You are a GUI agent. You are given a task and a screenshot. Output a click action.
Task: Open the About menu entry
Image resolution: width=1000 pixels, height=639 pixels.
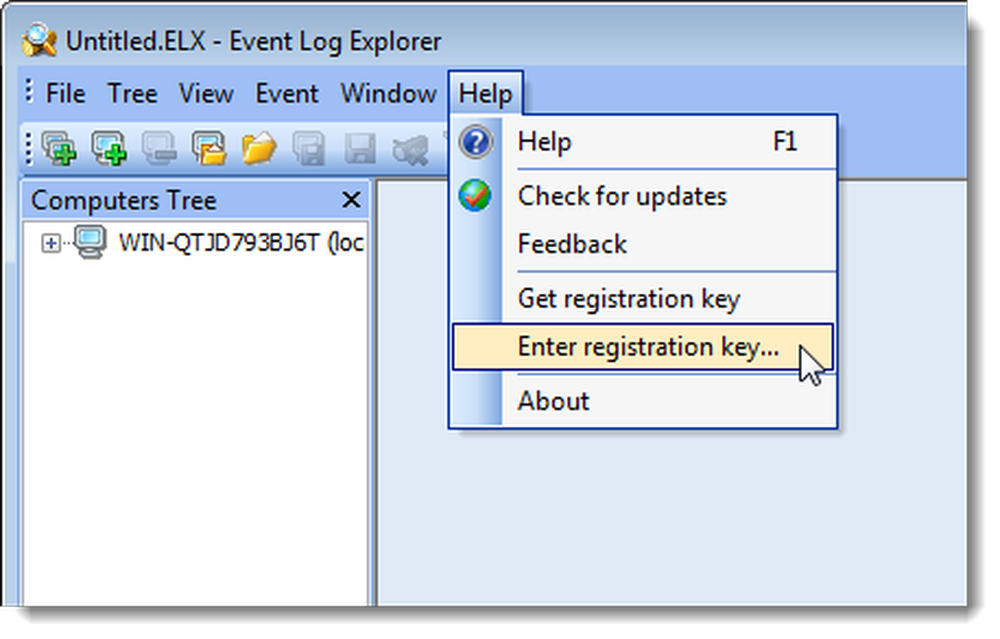pos(644,401)
